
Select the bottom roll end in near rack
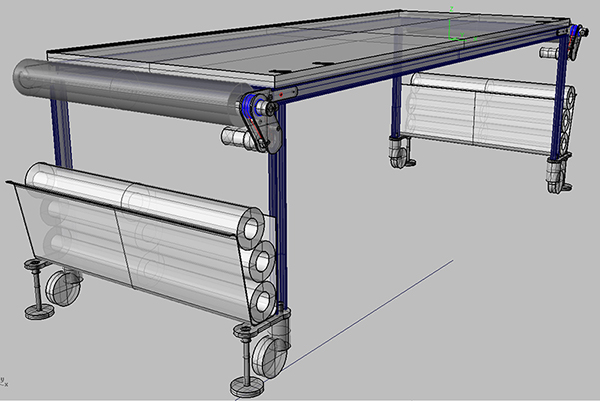coord(265,298)
